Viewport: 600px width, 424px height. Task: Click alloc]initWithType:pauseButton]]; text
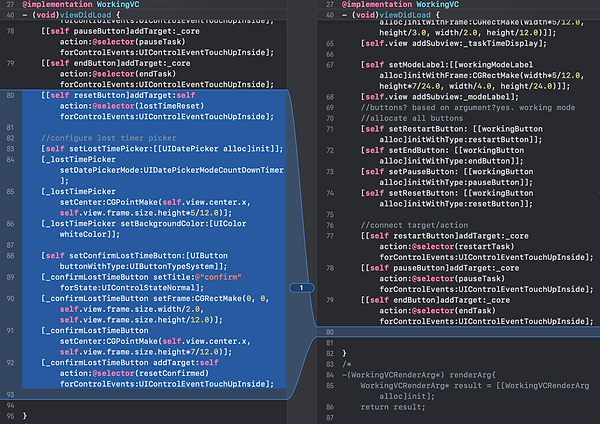coord(456,183)
